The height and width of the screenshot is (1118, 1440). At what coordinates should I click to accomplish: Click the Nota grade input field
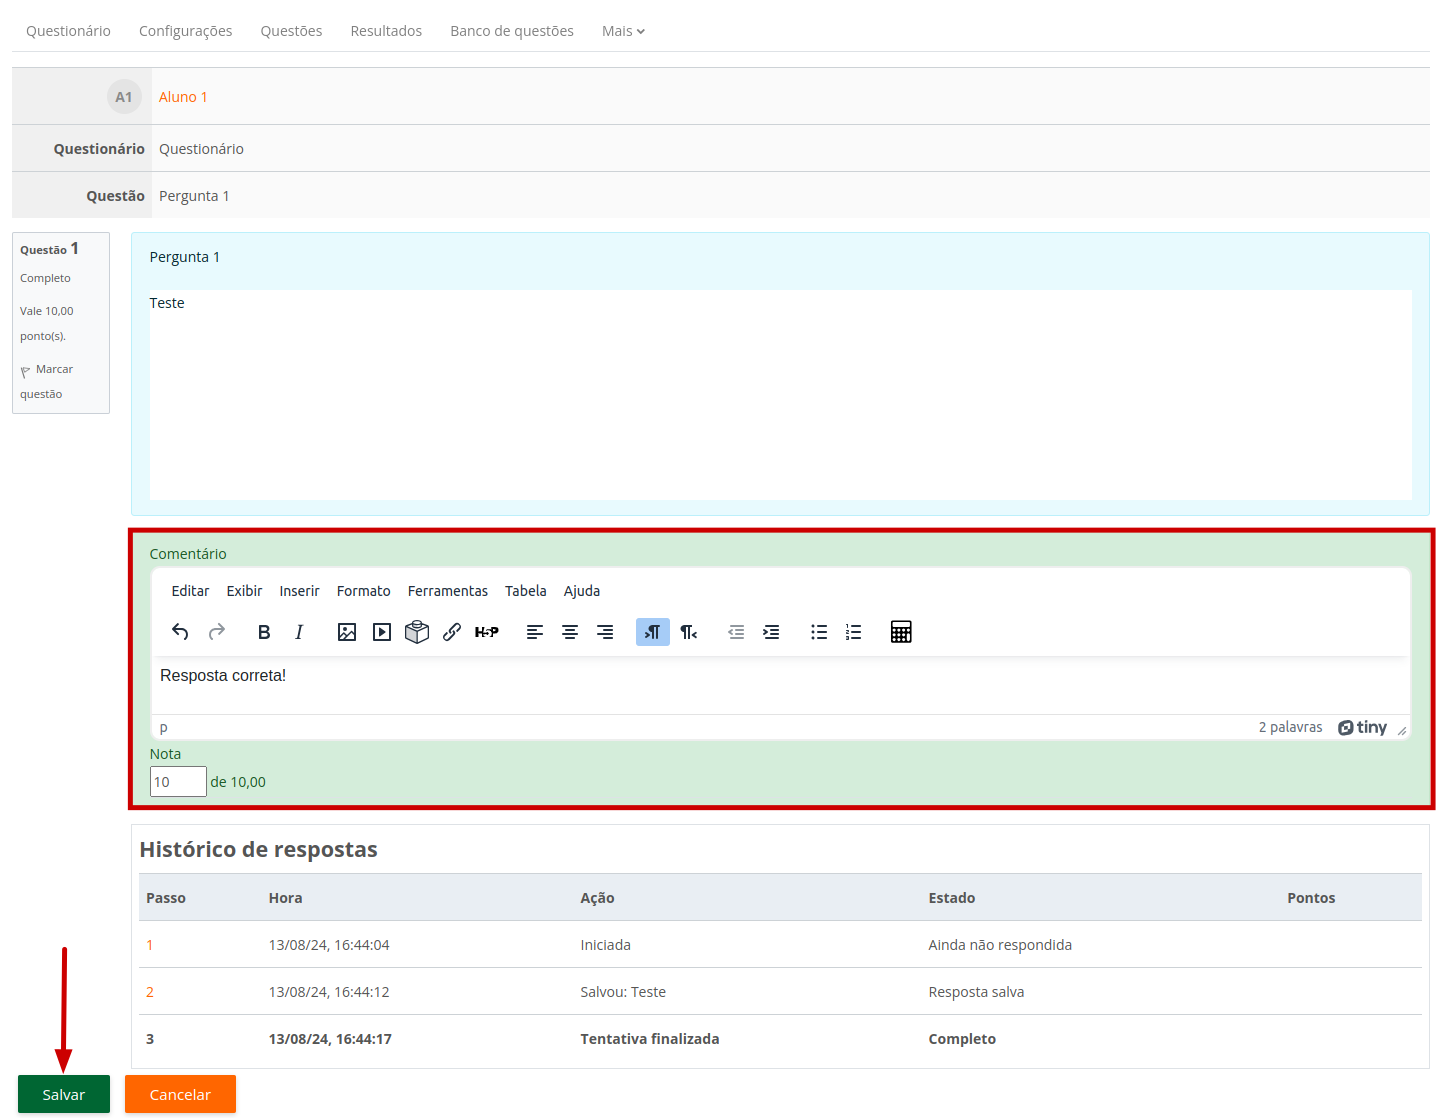178,782
